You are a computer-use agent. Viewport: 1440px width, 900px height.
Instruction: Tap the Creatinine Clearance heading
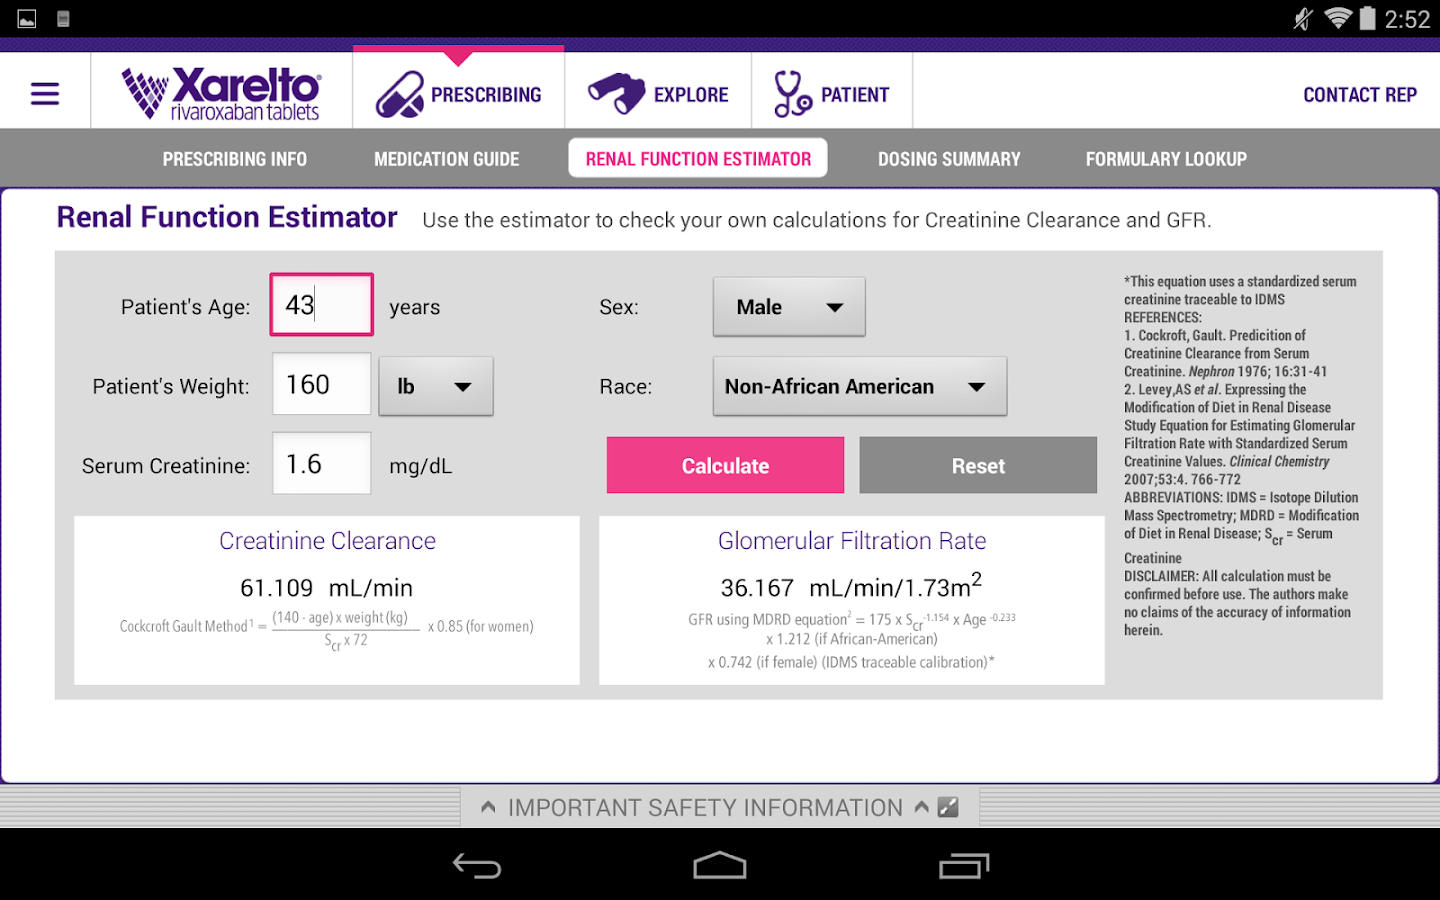[328, 541]
